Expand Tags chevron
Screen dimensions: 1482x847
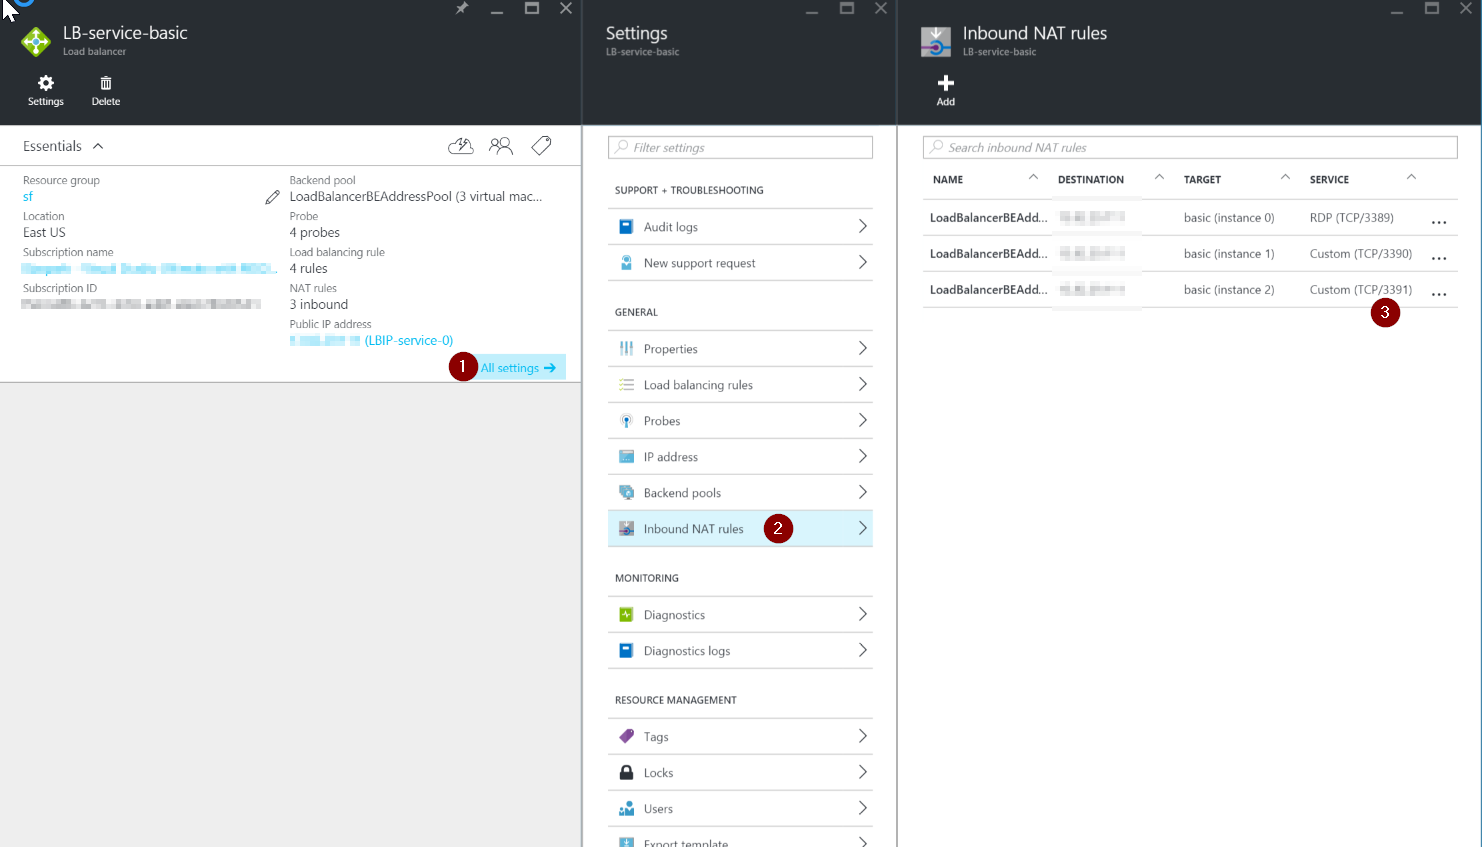tap(862, 736)
